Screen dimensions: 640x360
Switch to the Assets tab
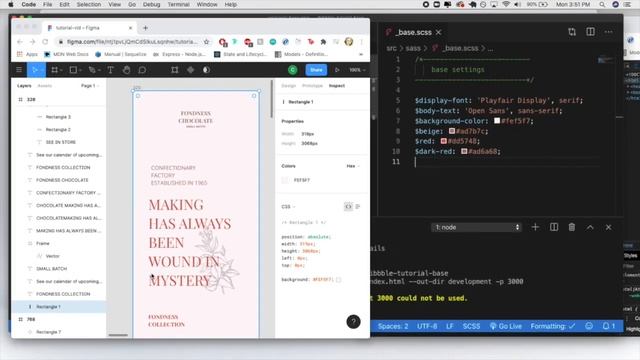(44, 86)
